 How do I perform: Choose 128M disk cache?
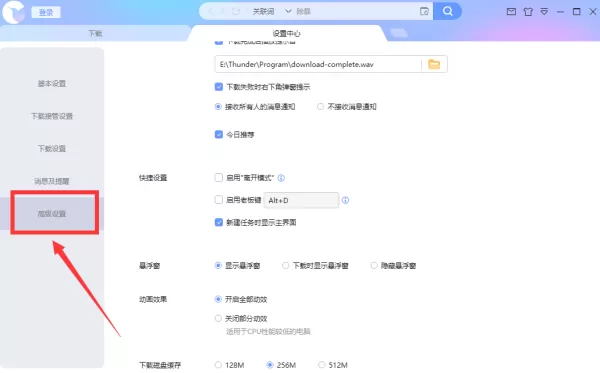point(218,365)
